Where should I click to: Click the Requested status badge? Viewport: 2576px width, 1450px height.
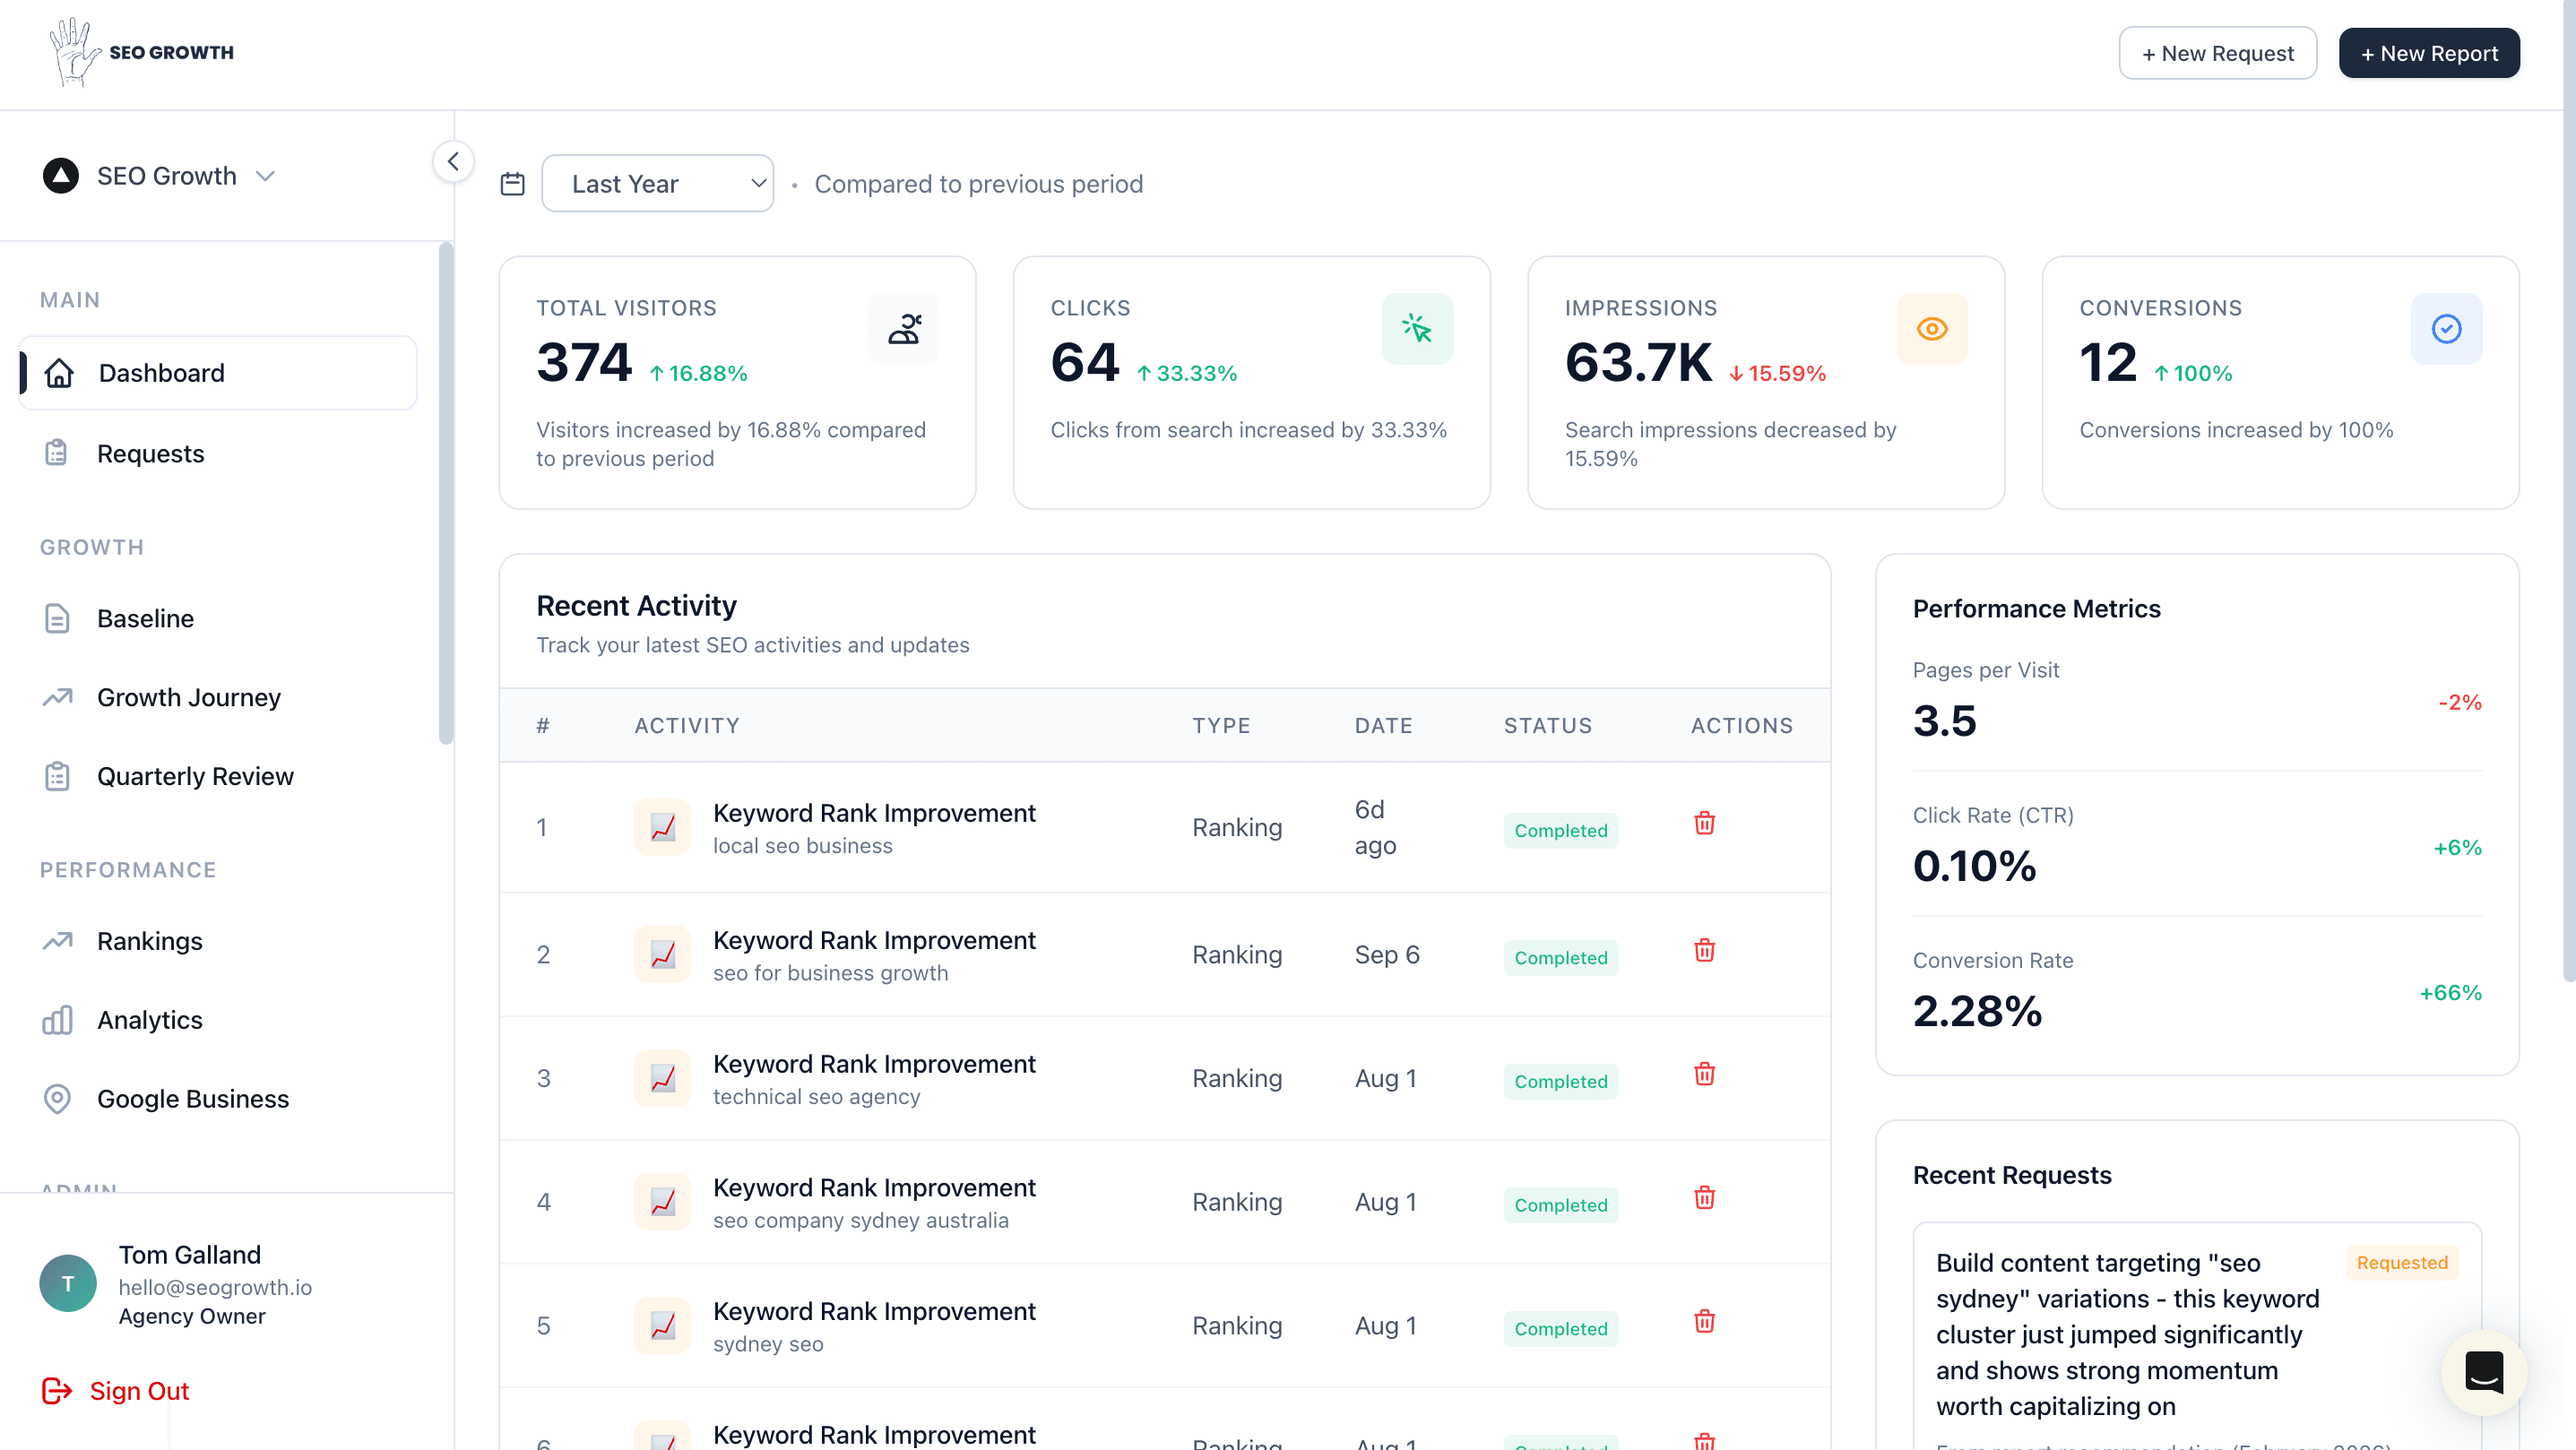click(x=2402, y=1263)
